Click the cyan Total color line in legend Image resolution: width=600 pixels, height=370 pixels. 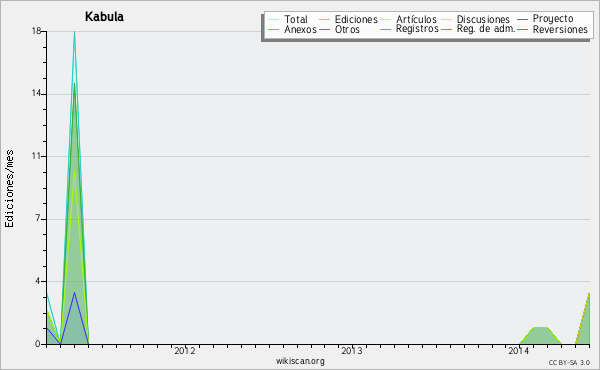tap(274, 19)
